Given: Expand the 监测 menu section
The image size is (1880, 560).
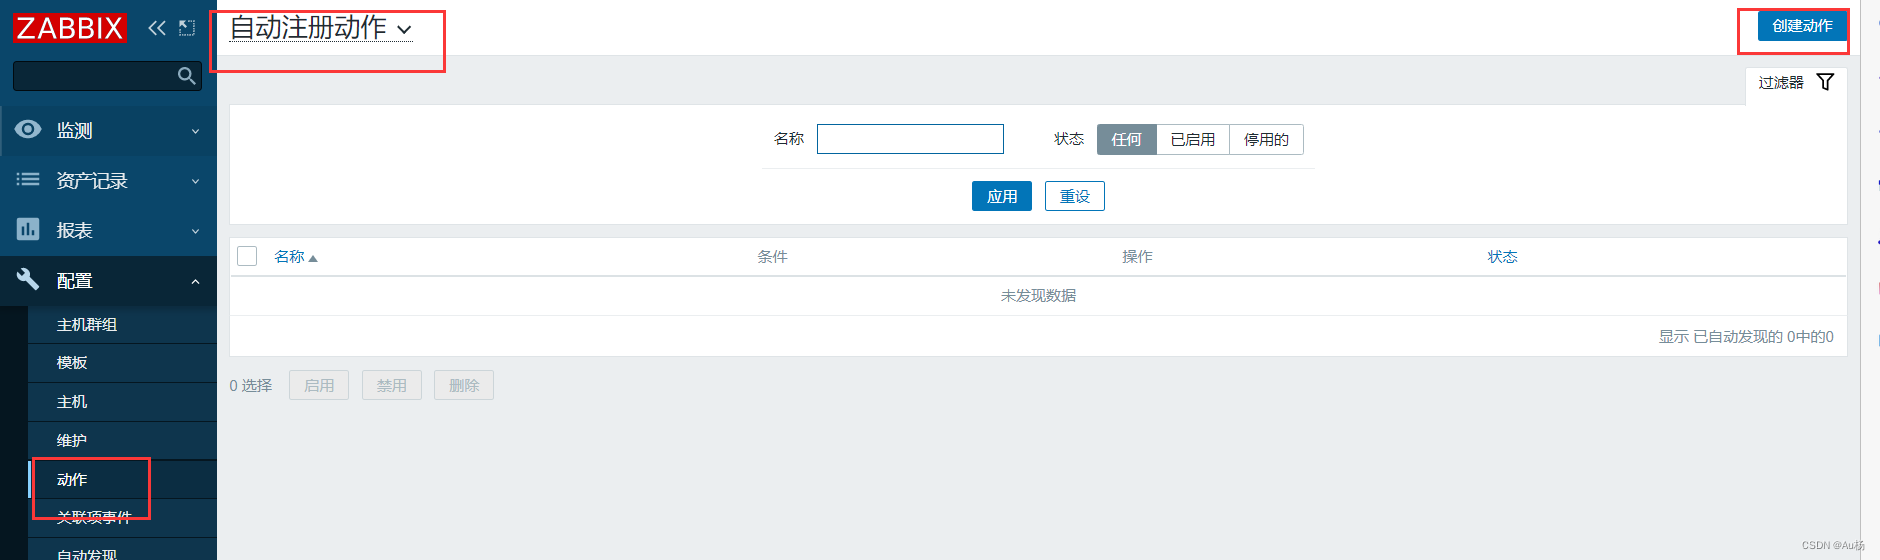Looking at the screenshot, I should click(x=108, y=131).
